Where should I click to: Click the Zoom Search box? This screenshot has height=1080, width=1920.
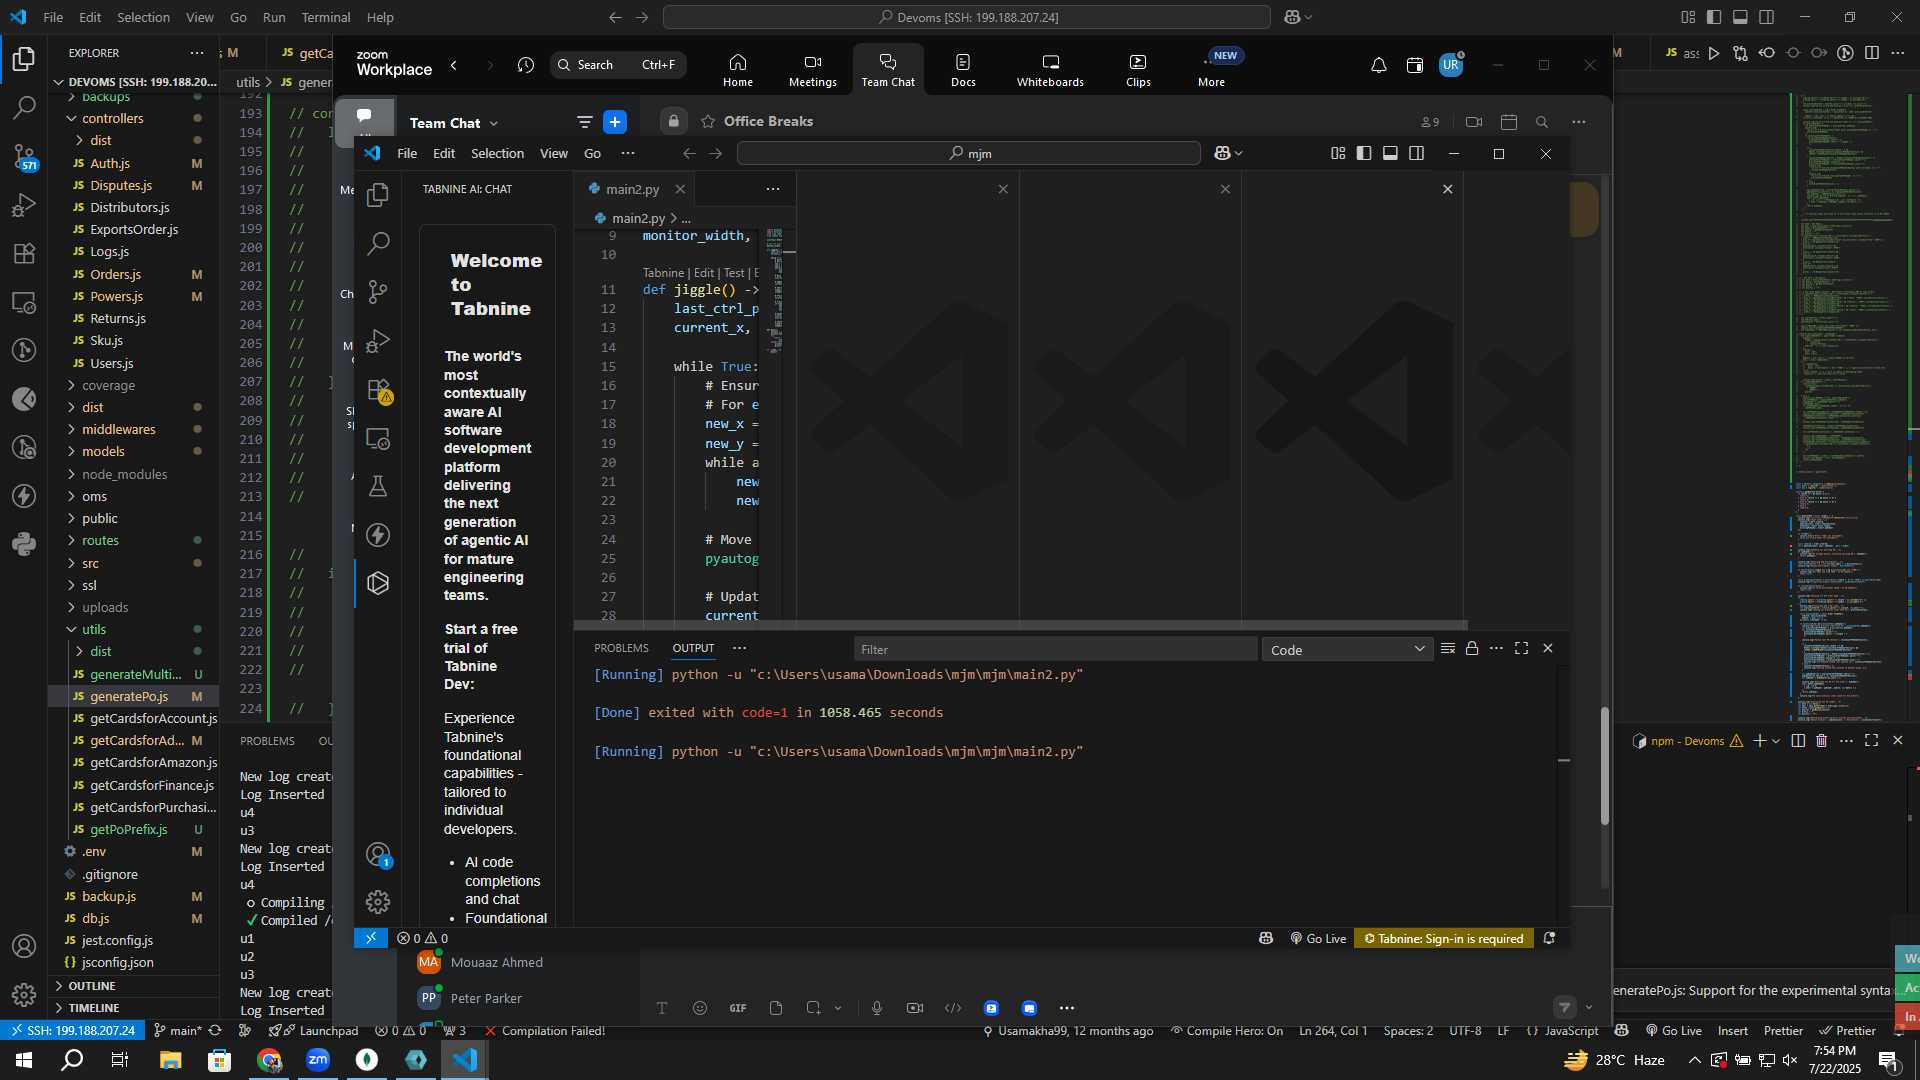click(x=618, y=65)
